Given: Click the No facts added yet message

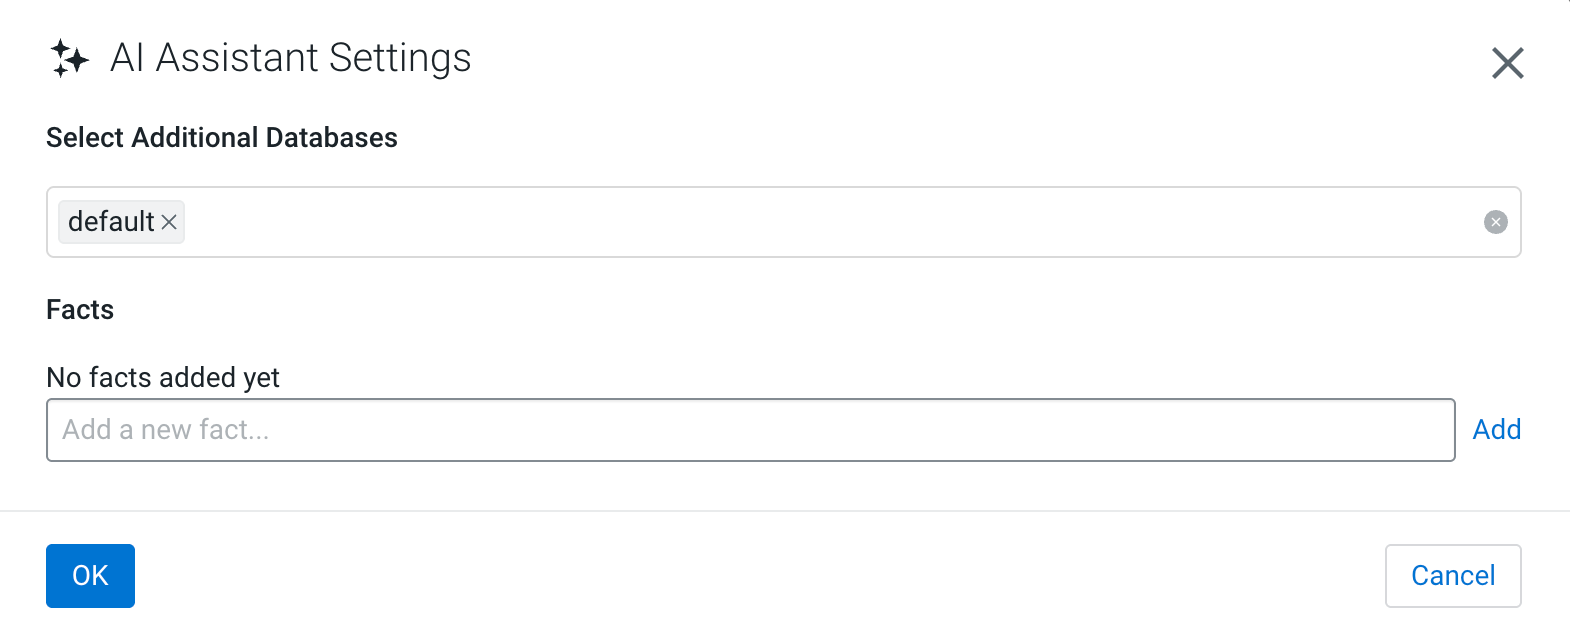Looking at the screenshot, I should click(x=163, y=378).
